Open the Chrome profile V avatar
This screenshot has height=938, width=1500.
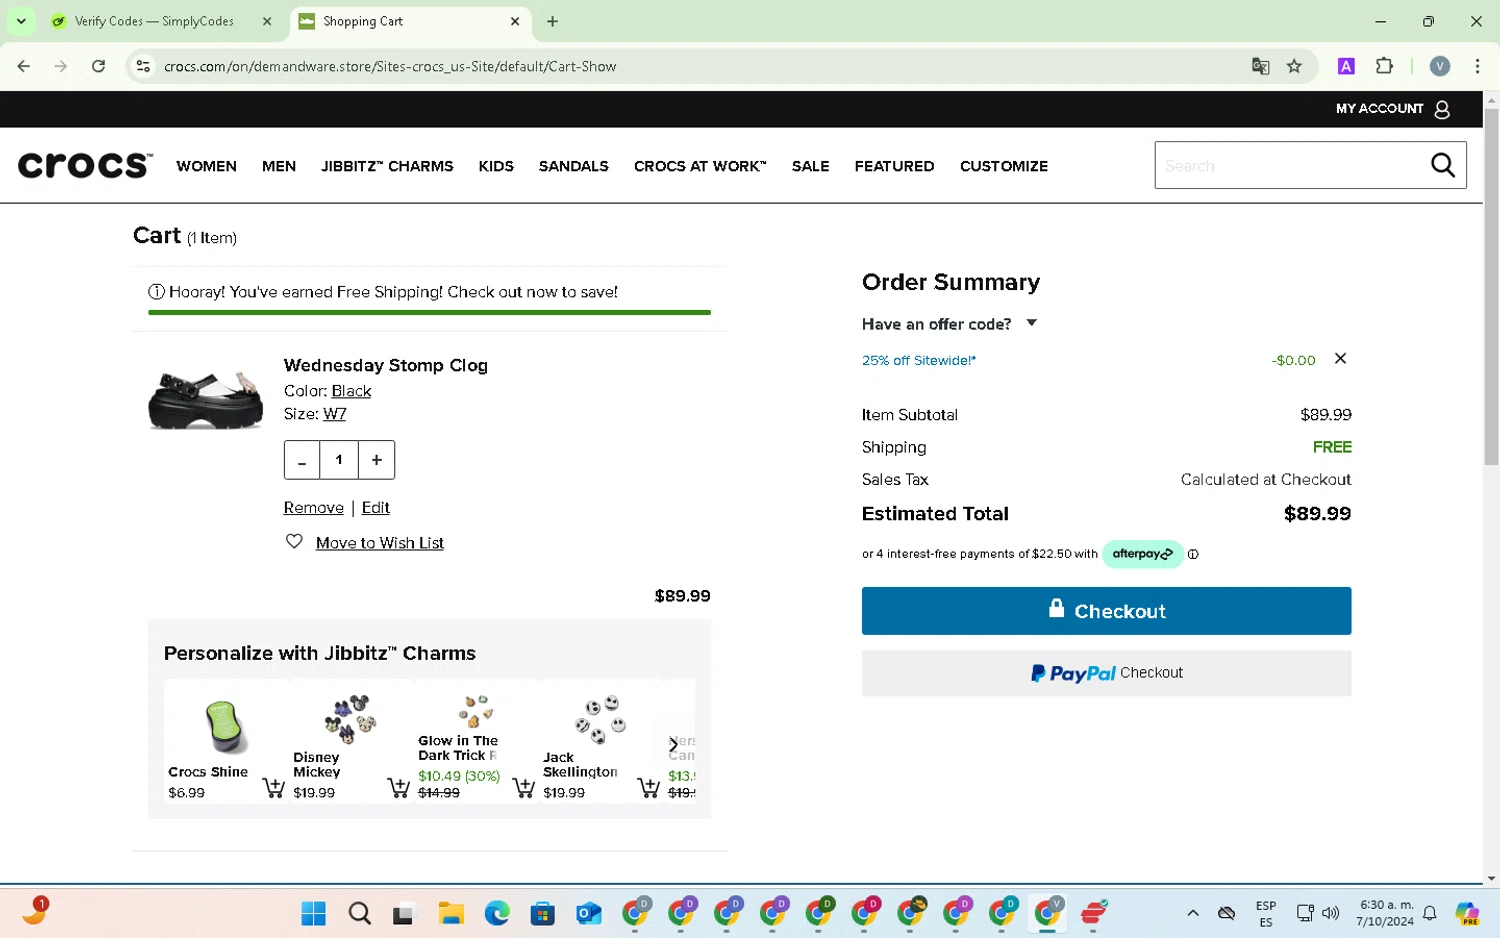[1440, 66]
